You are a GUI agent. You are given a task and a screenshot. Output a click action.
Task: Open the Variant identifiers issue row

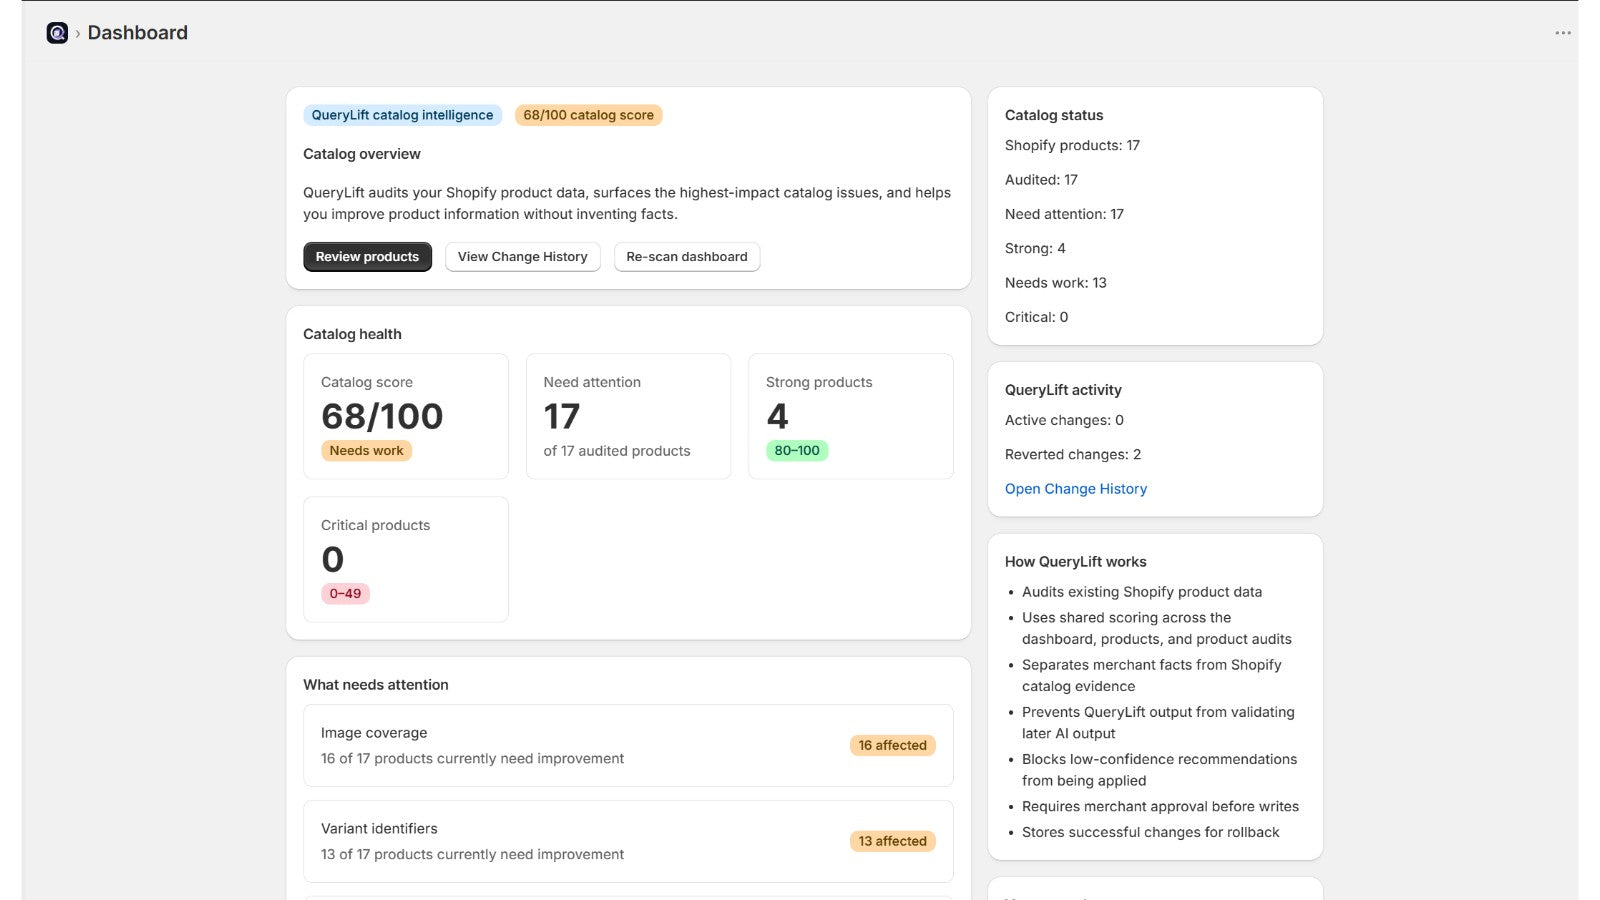coord(628,842)
